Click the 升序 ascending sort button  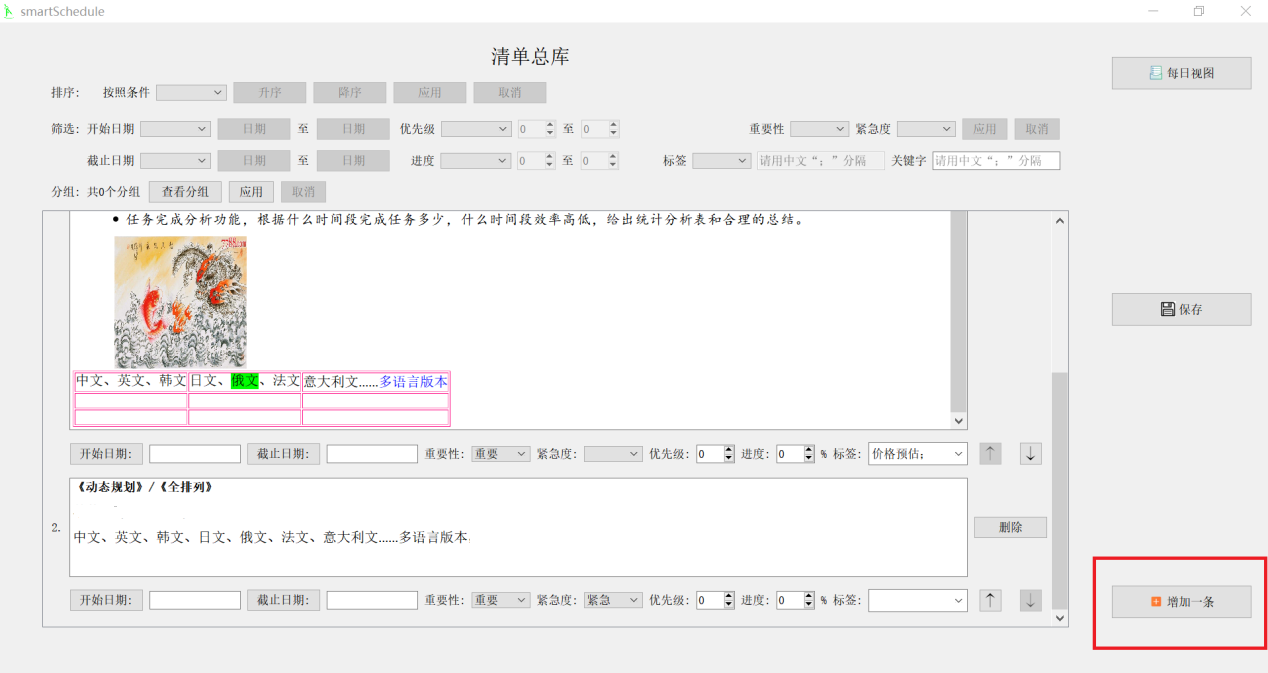tap(269, 92)
